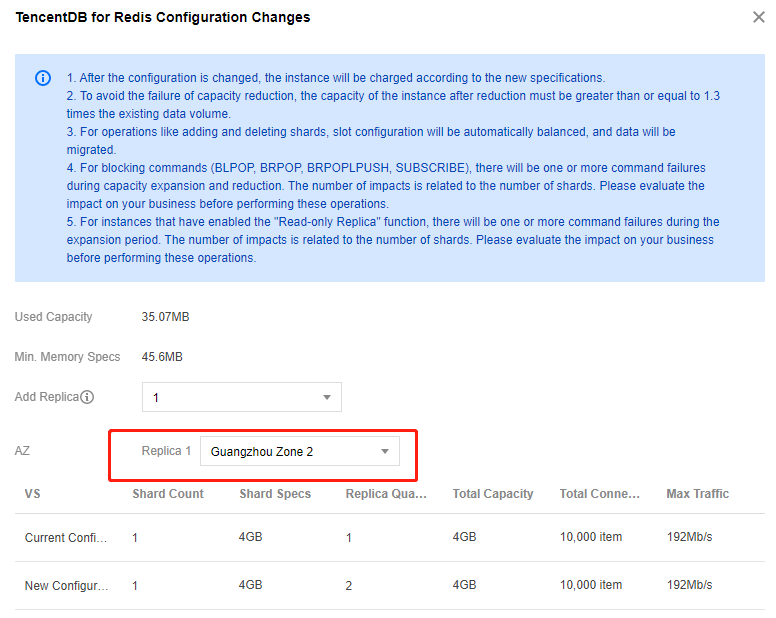Screen dimensions: 776x618
Task: Click the truncated Total Conne... column header
Action: pos(600,494)
